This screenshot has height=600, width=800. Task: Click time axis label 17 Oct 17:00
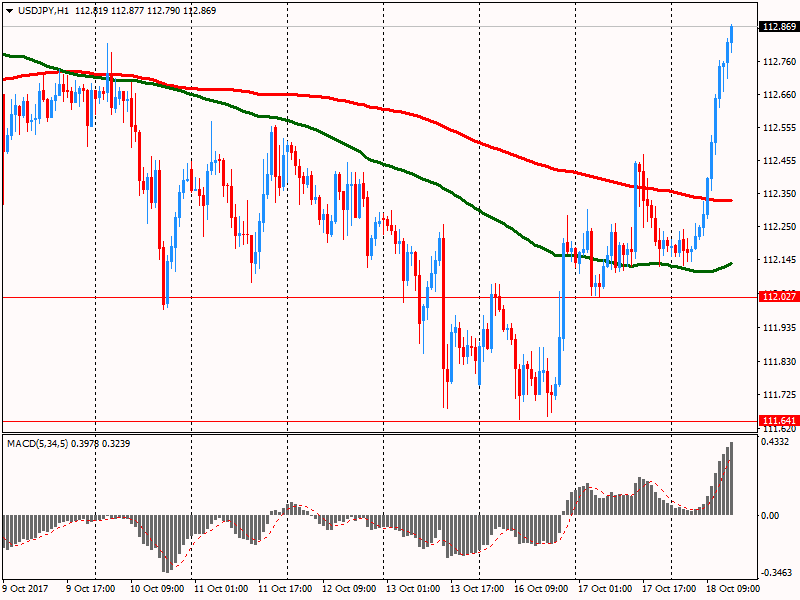pos(669,589)
